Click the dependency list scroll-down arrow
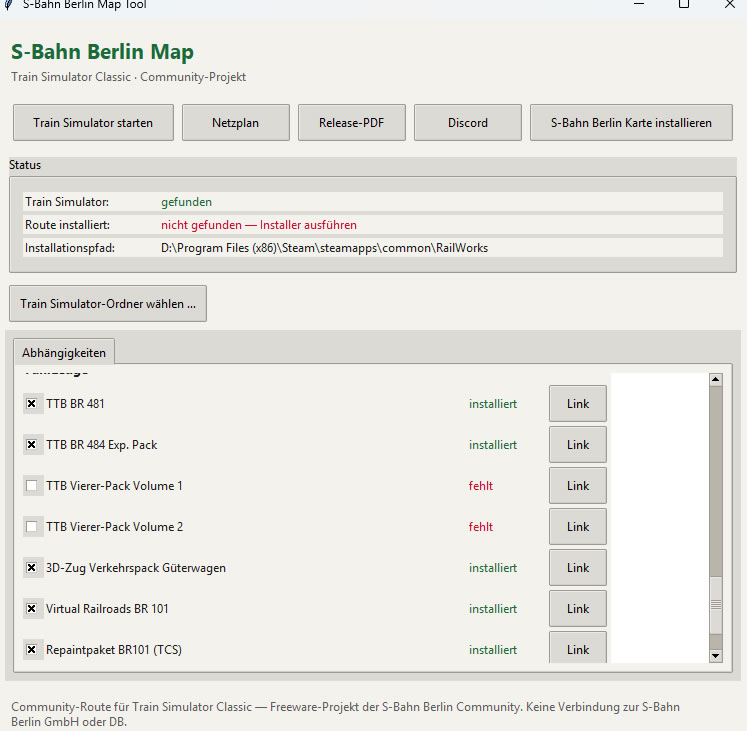Image resolution: width=747 pixels, height=731 pixels. pyautogui.click(x=716, y=656)
